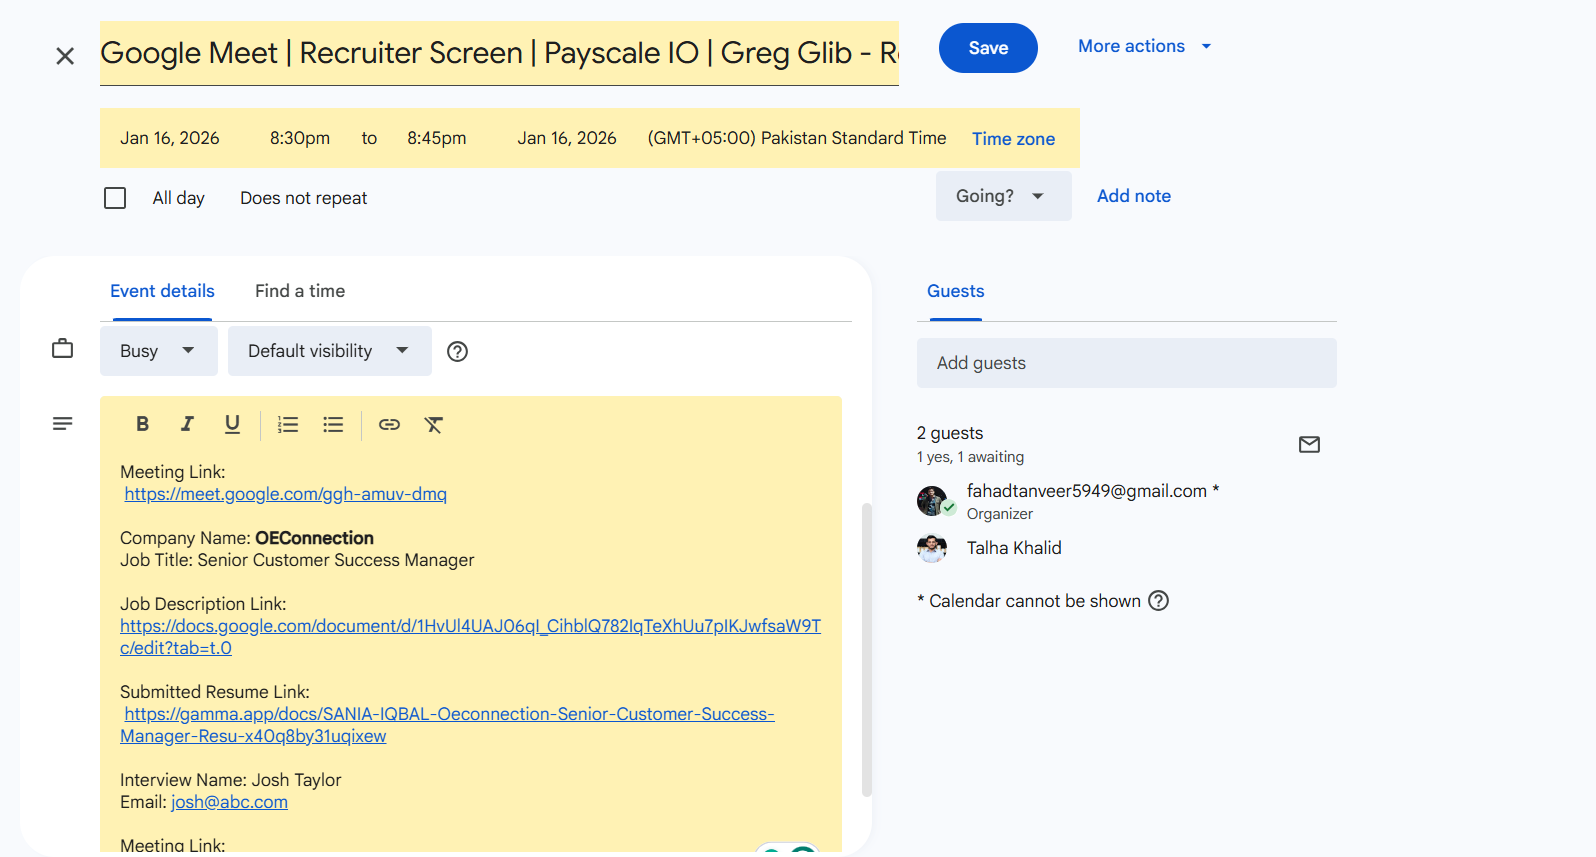The width and height of the screenshot is (1596, 857).
Task: Click the josh@abc.com email link
Action: [229, 802]
